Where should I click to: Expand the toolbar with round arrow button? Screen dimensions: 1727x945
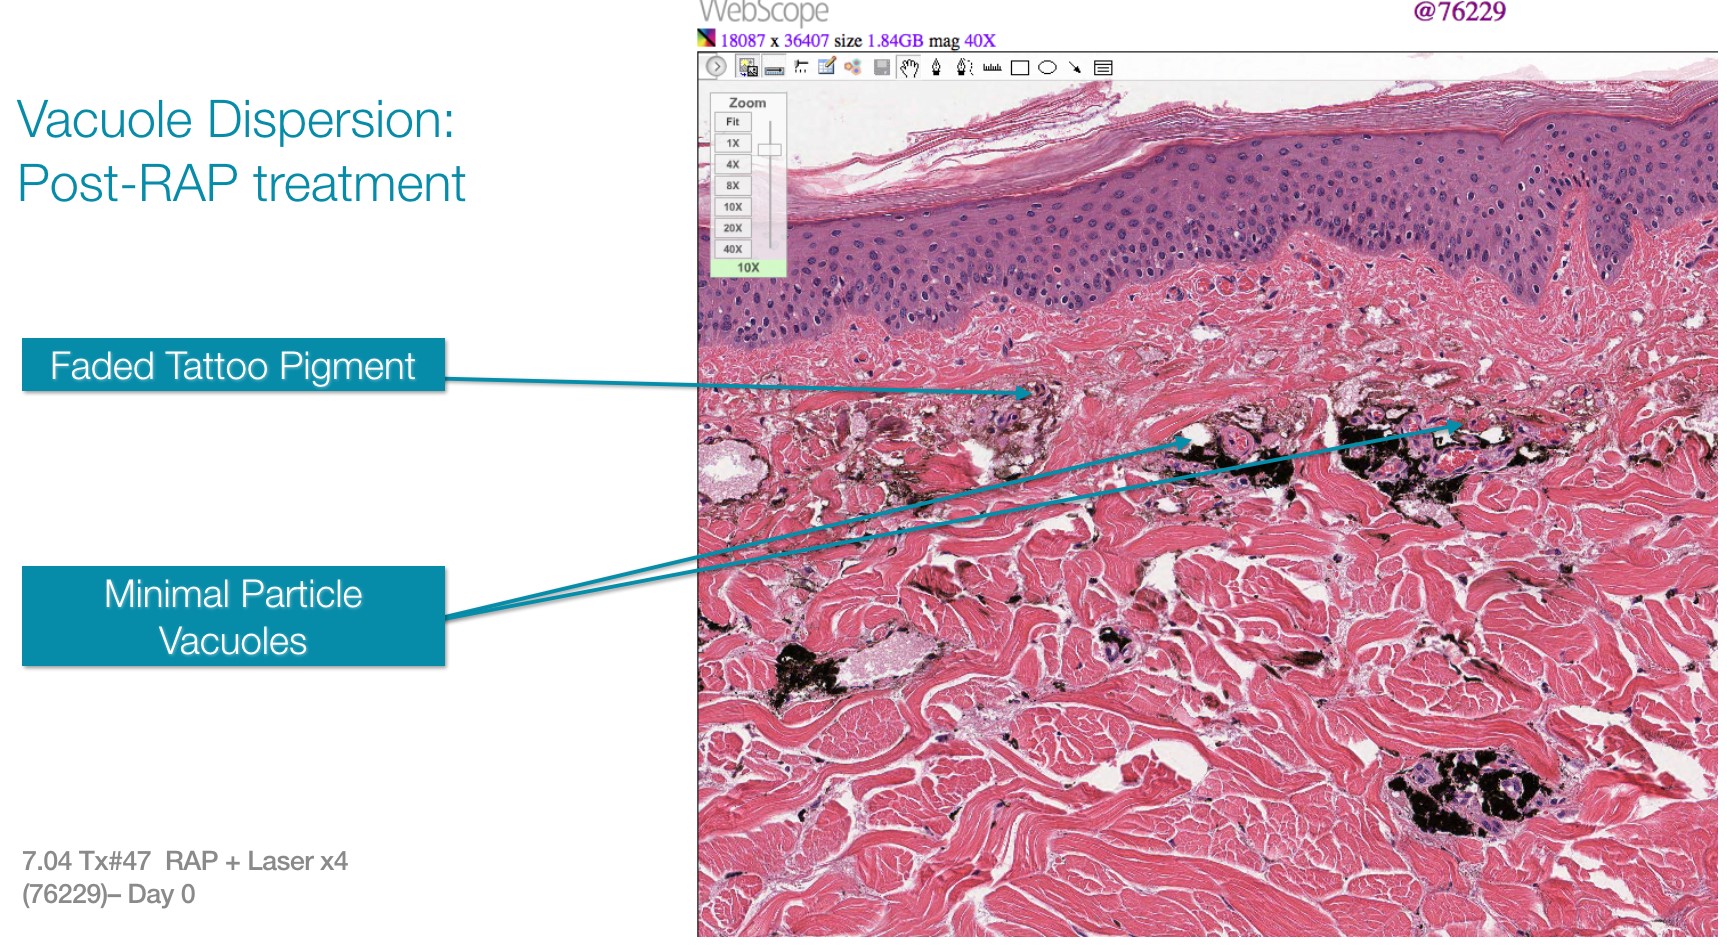coord(716,67)
